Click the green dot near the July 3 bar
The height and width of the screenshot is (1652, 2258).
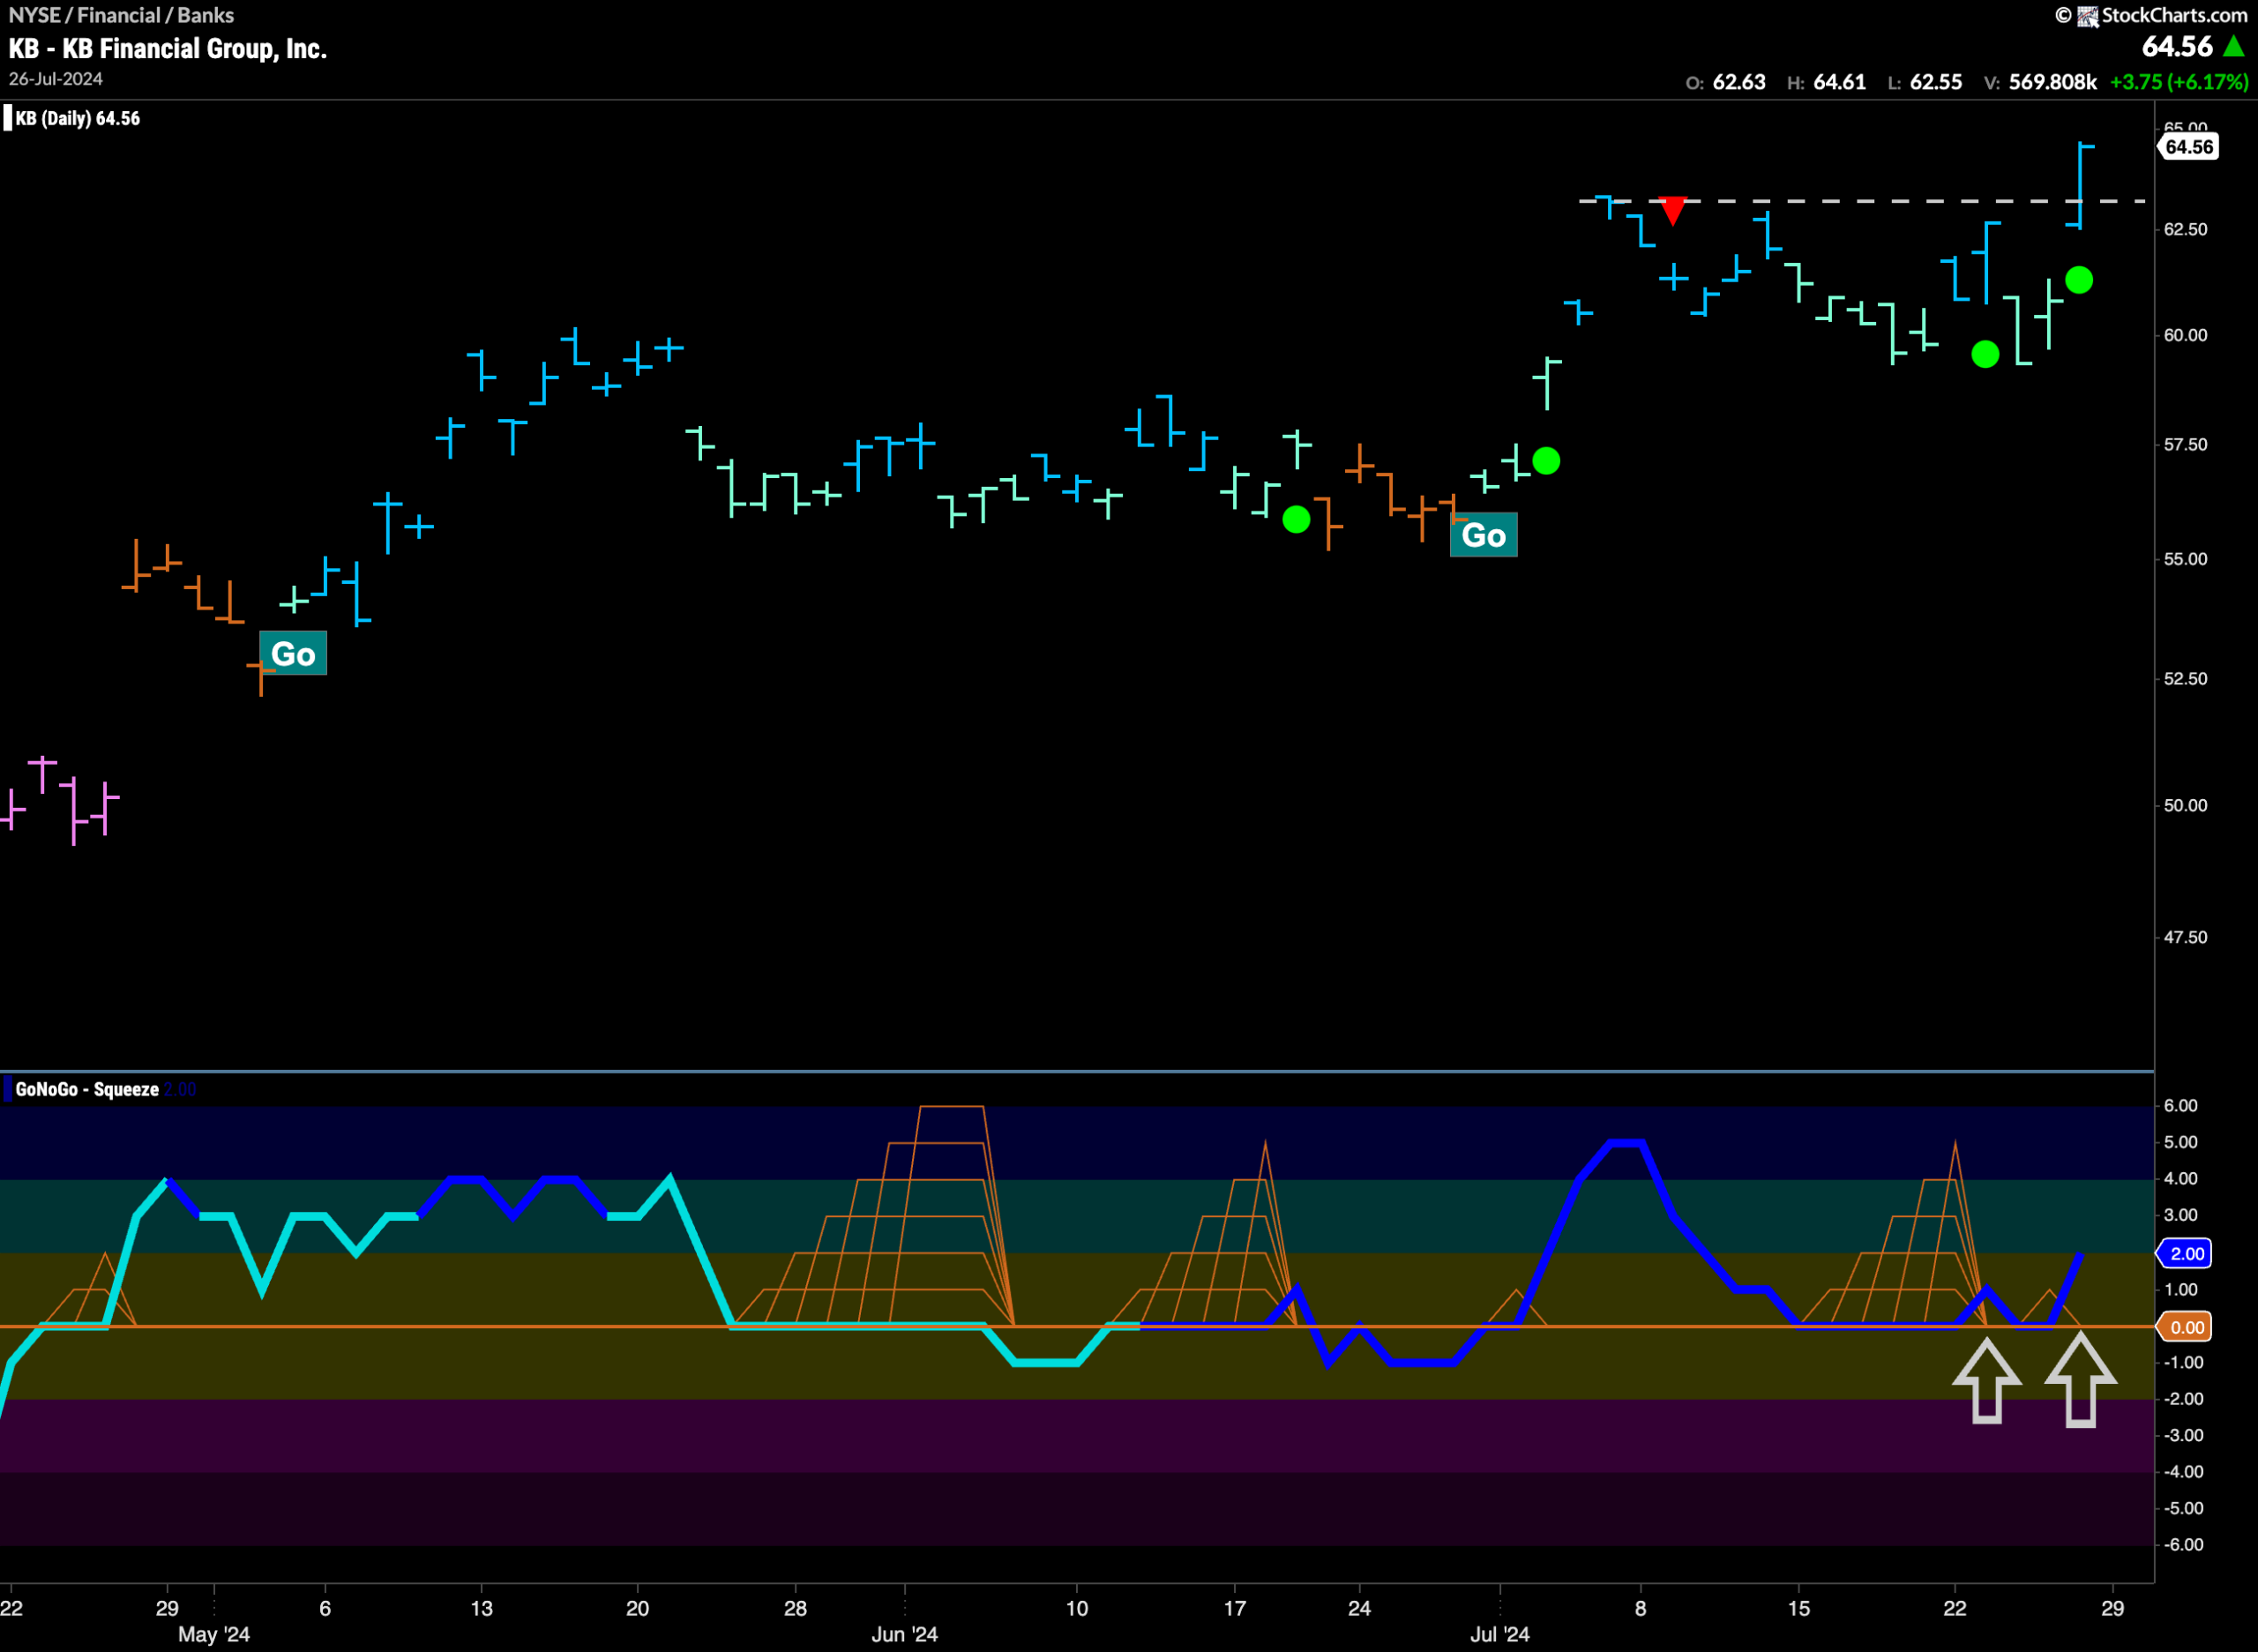1546,461
